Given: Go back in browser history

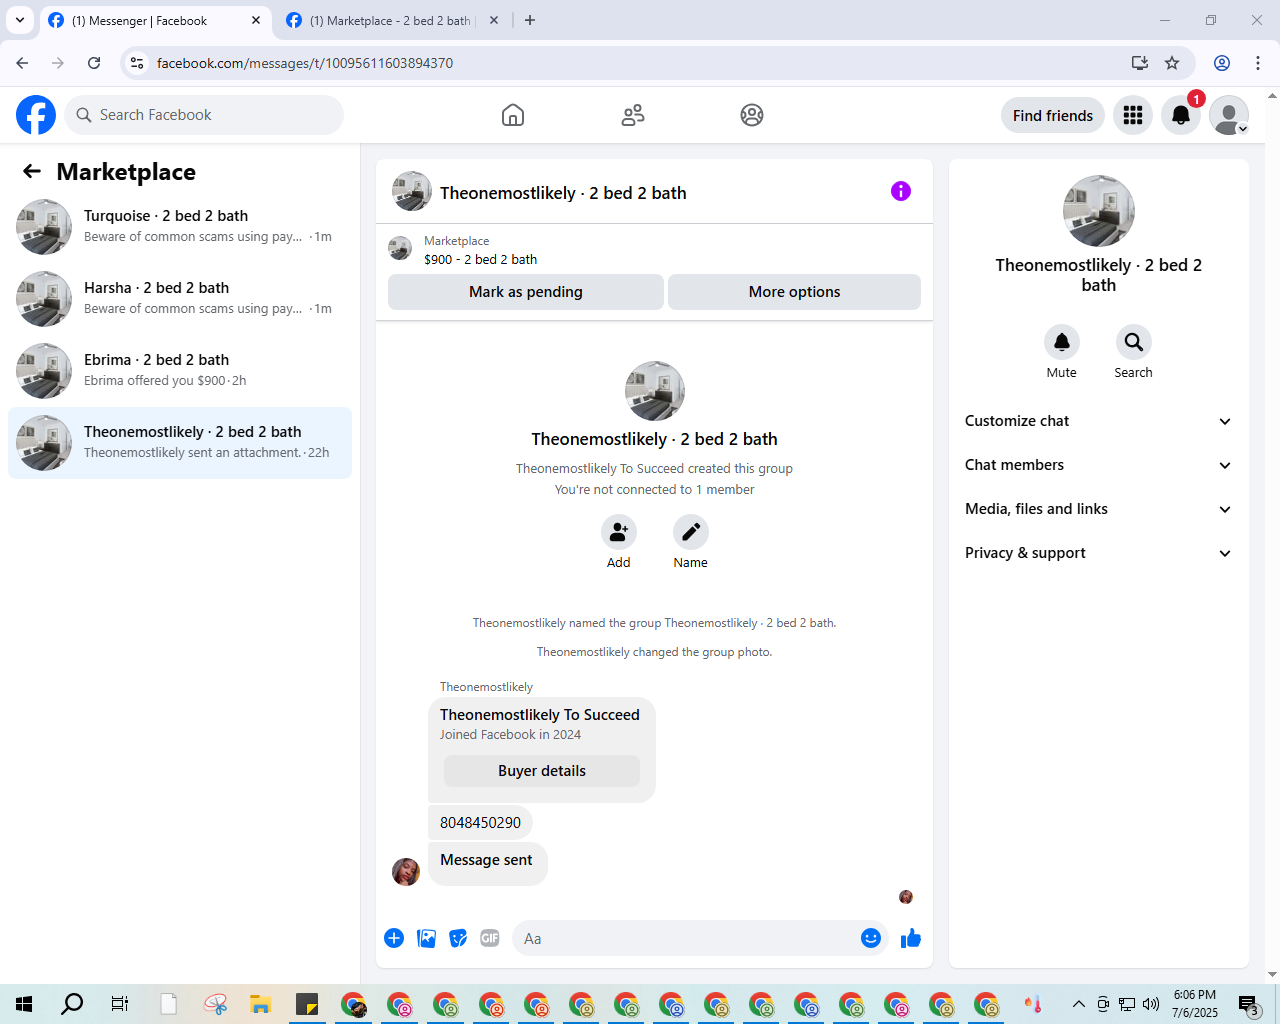Looking at the screenshot, I should (x=22, y=63).
